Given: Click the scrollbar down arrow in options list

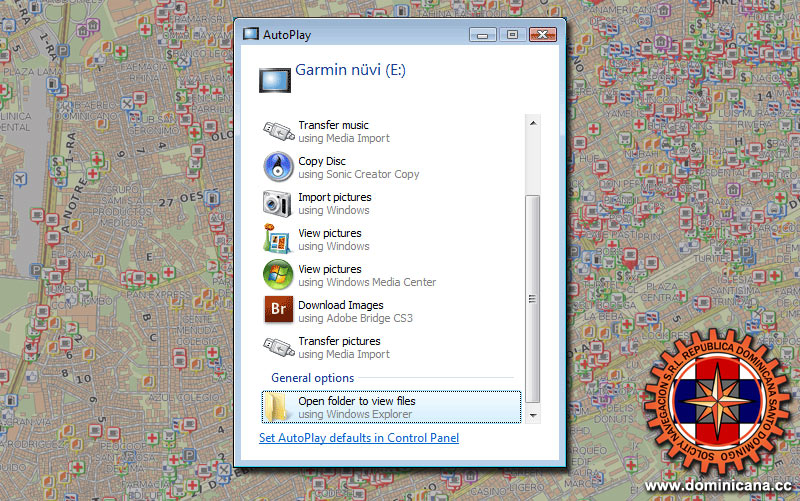Looking at the screenshot, I should (x=533, y=416).
